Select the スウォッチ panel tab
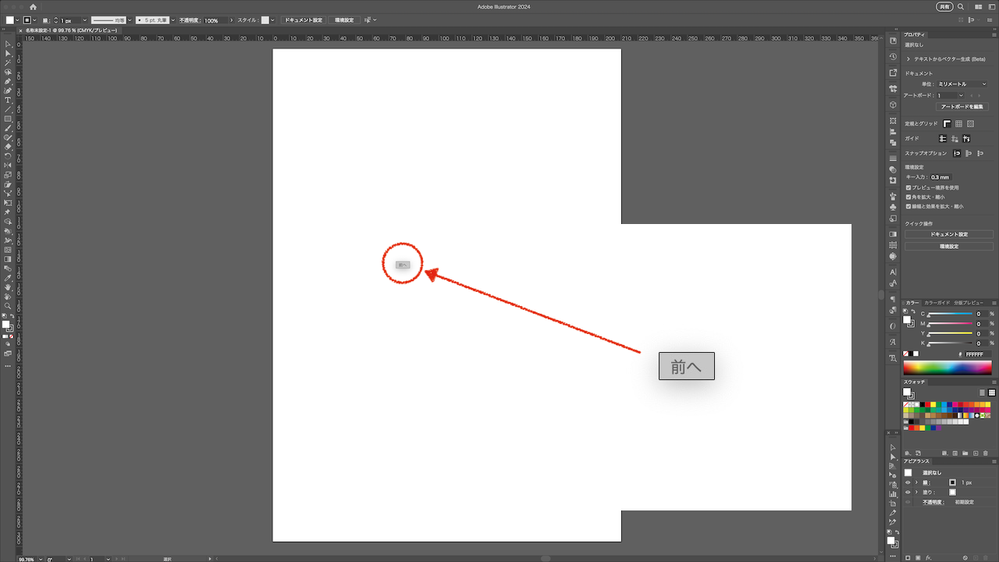This screenshot has width=999, height=562. point(914,382)
